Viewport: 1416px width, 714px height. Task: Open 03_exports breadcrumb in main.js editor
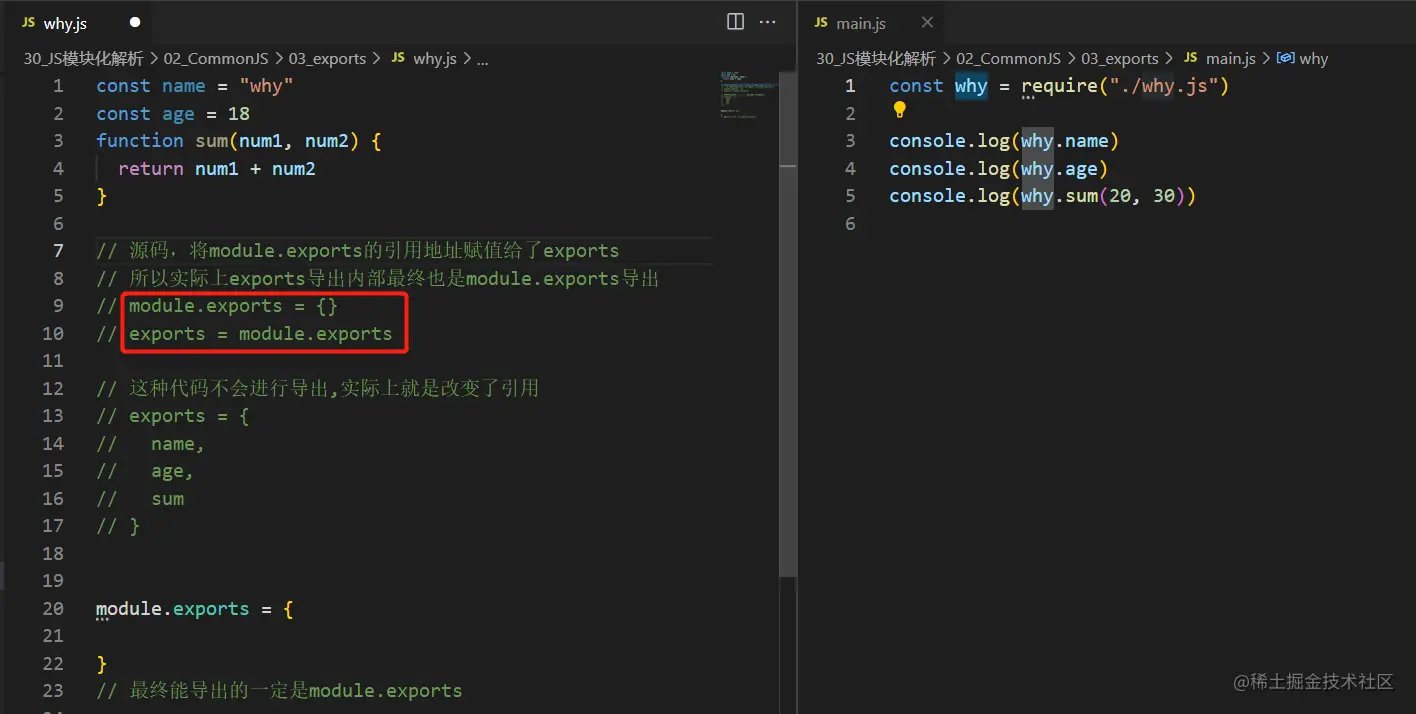click(1120, 58)
